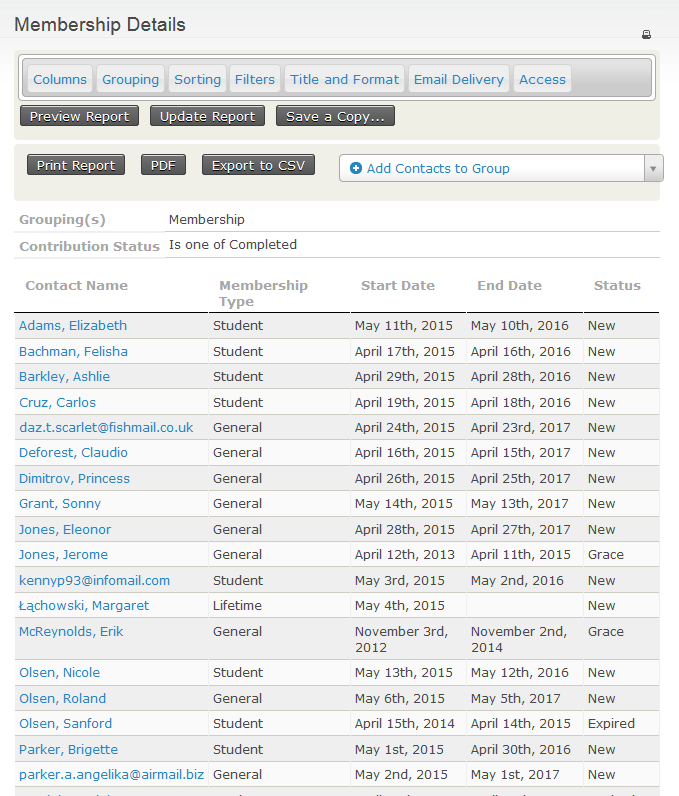Open the Filters tab
Screen dimensions: 679x796
255,80
